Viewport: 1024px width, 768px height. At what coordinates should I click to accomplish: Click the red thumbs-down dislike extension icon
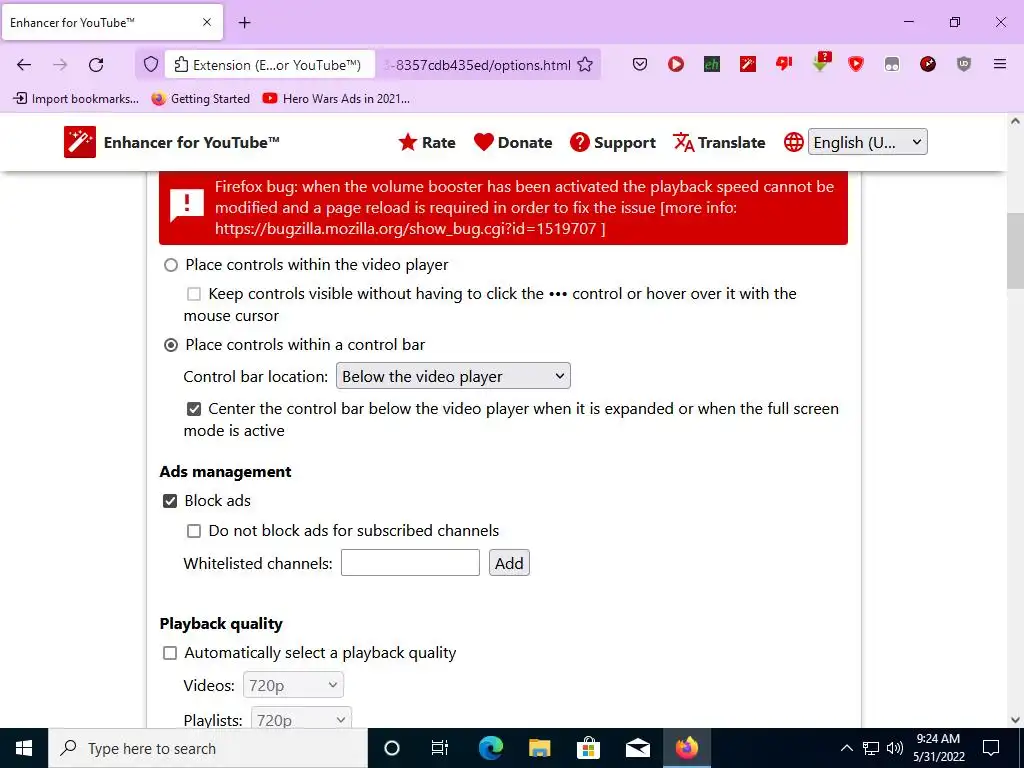point(784,63)
